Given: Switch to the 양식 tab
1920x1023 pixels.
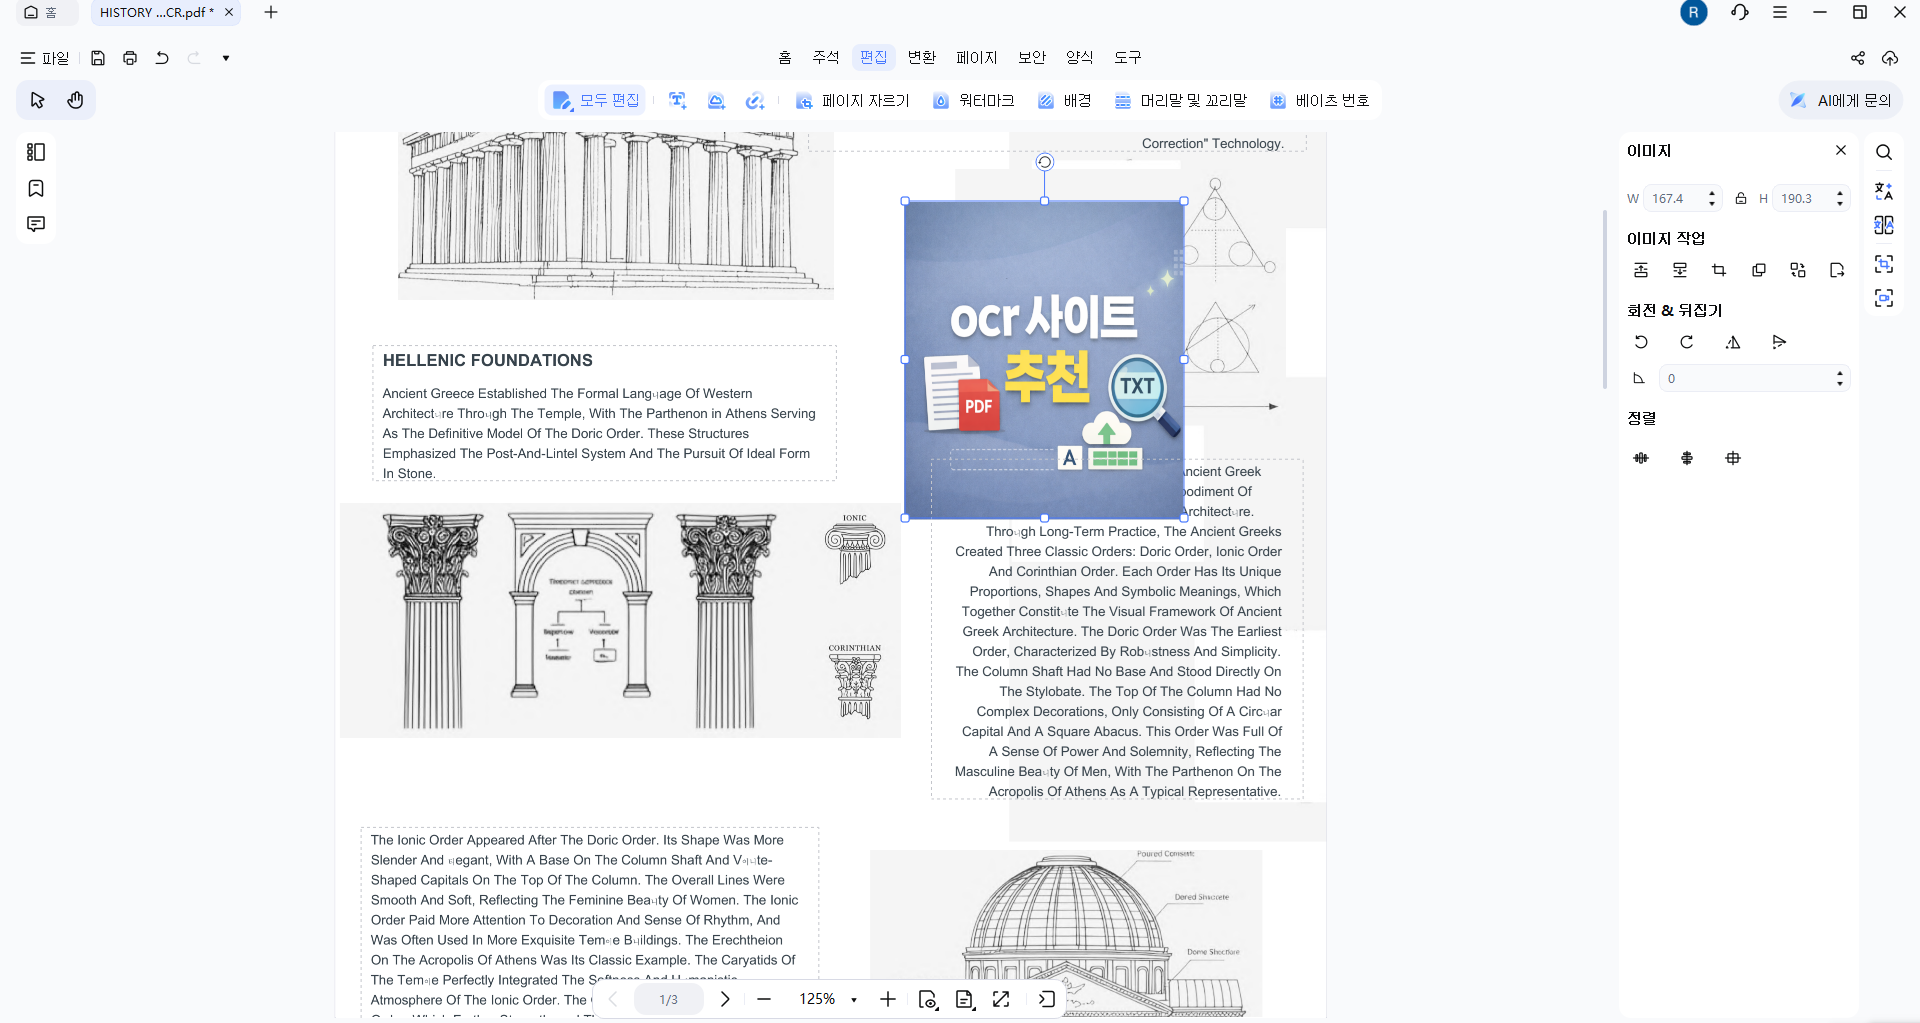Looking at the screenshot, I should click(1080, 57).
